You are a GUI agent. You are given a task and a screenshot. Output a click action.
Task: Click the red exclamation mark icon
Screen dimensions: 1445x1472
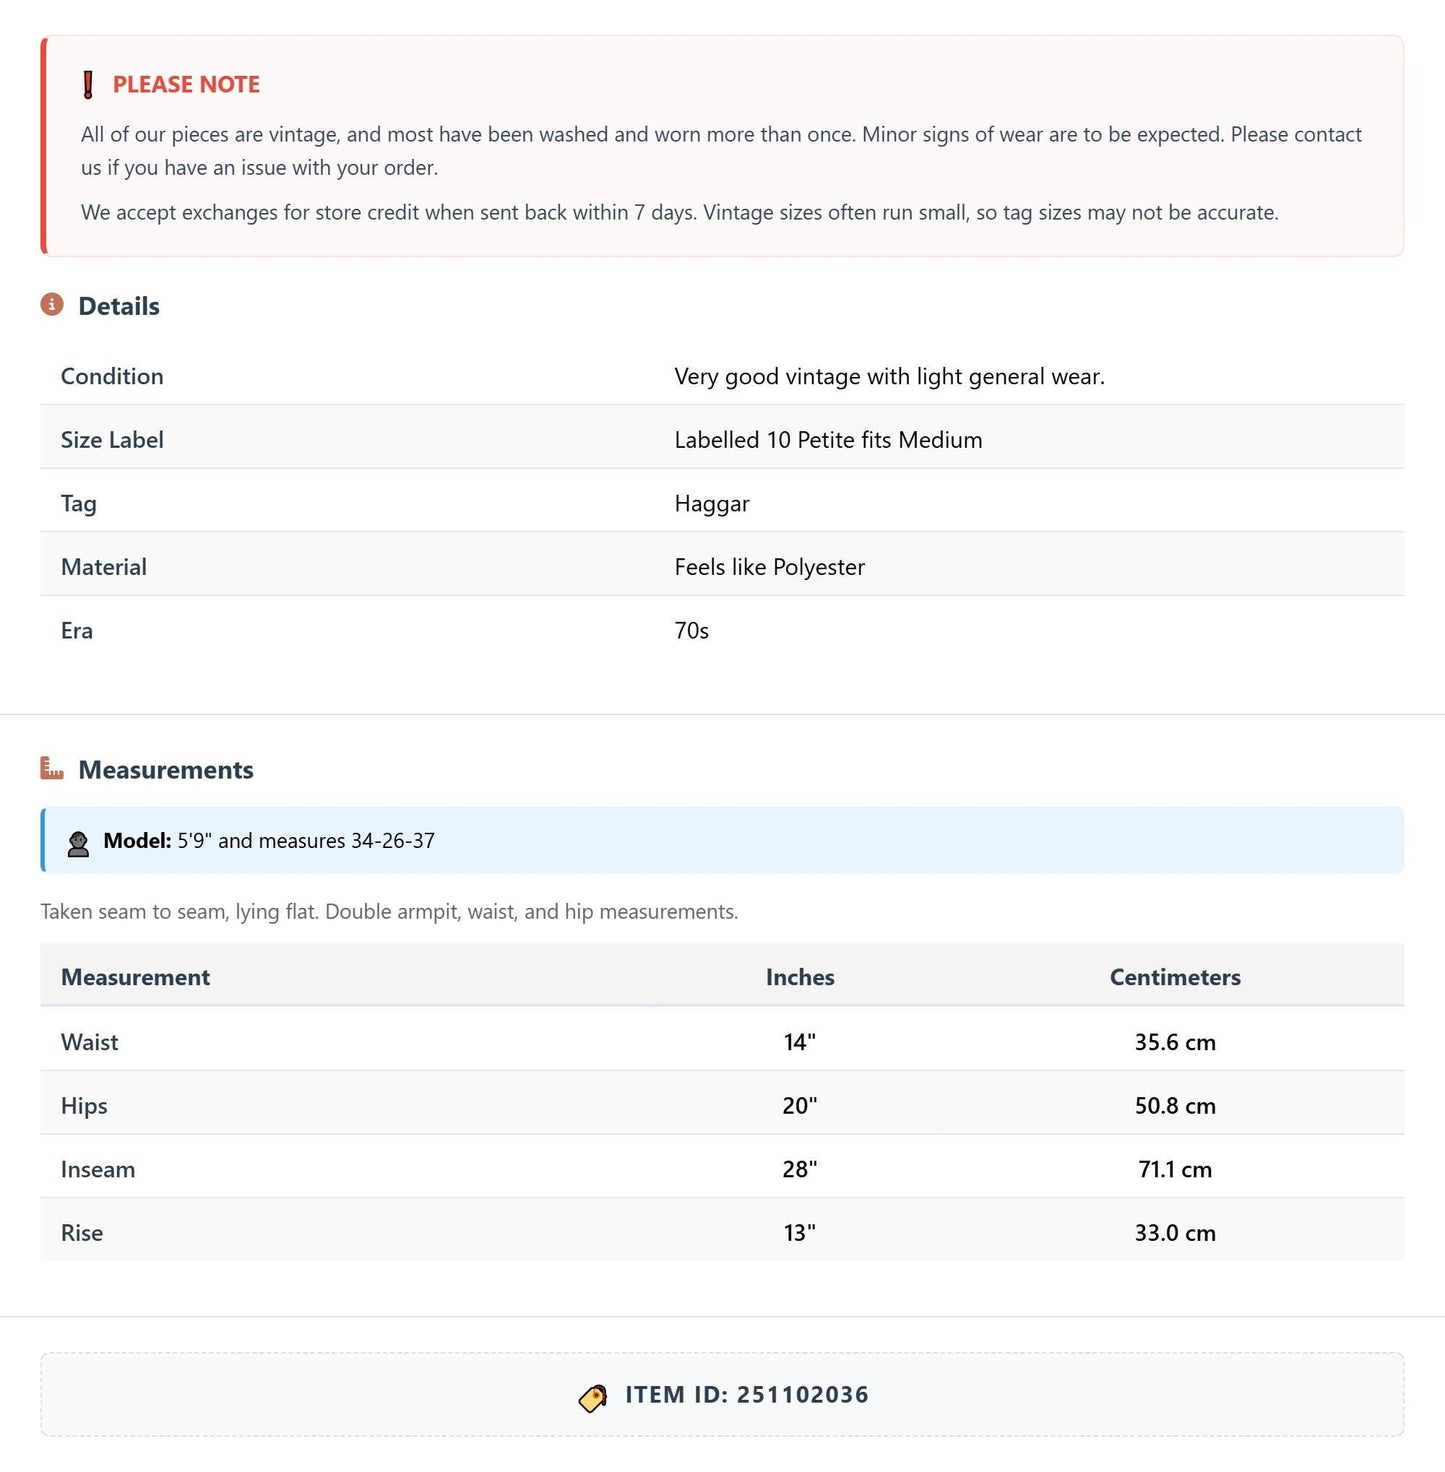(88, 85)
